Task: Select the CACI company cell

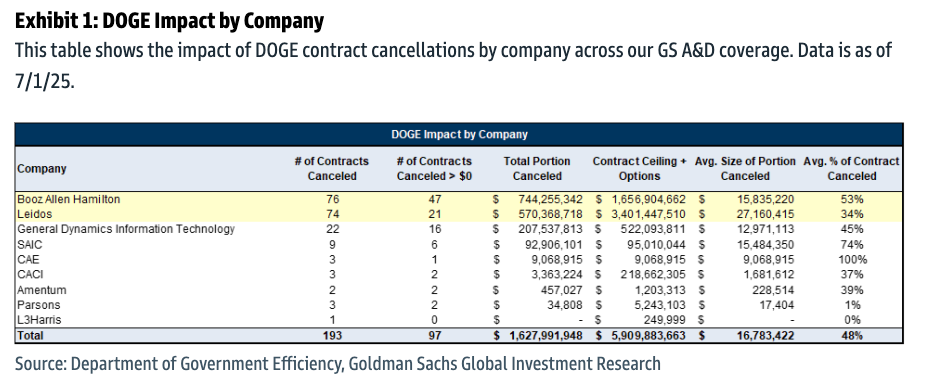Action: (x=31, y=275)
